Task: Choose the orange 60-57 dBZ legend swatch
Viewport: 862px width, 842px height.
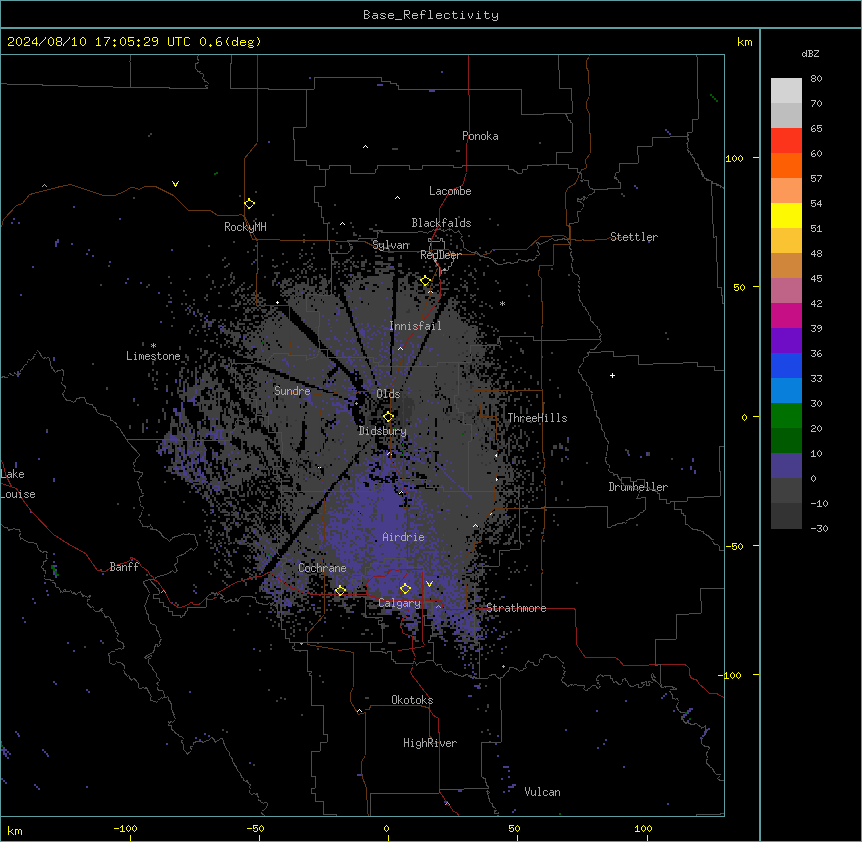Action: (x=786, y=165)
